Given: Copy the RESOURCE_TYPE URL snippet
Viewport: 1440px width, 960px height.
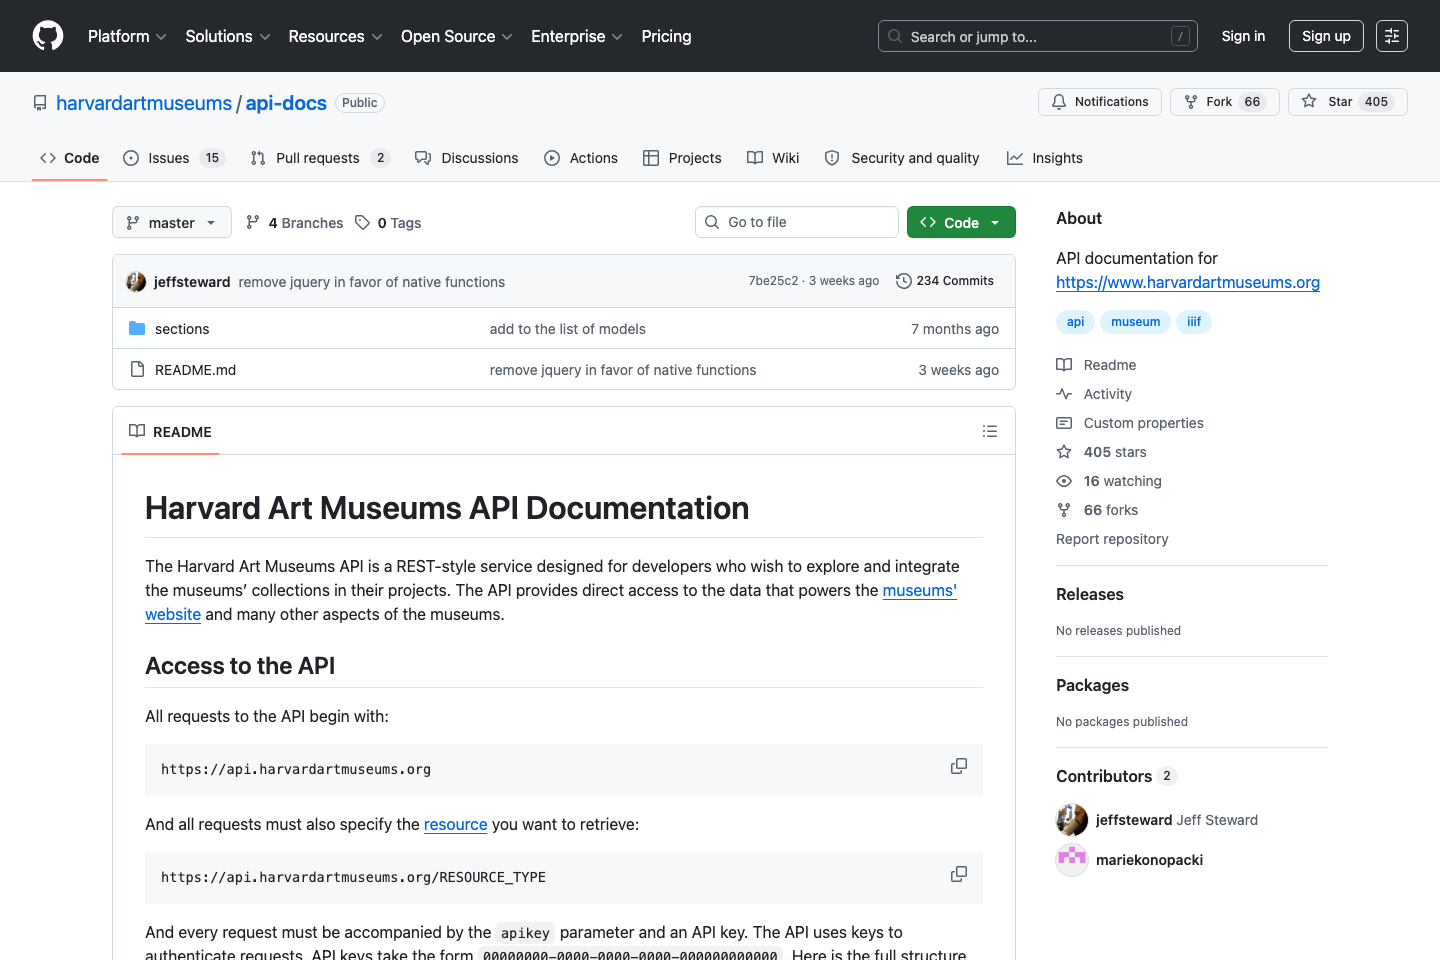Looking at the screenshot, I should tap(958, 873).
